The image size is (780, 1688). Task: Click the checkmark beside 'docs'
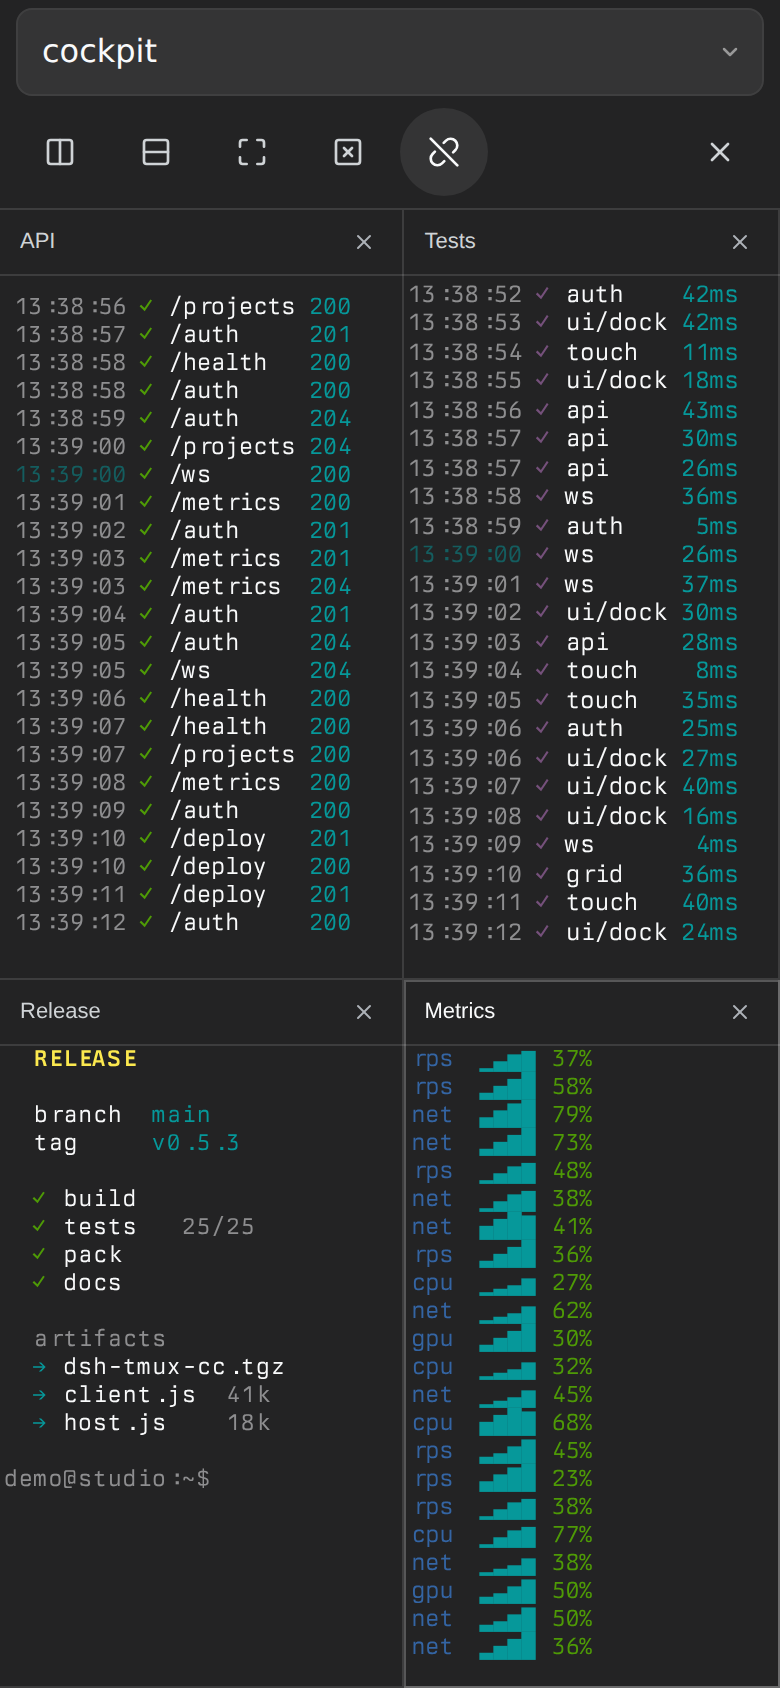39,1282
